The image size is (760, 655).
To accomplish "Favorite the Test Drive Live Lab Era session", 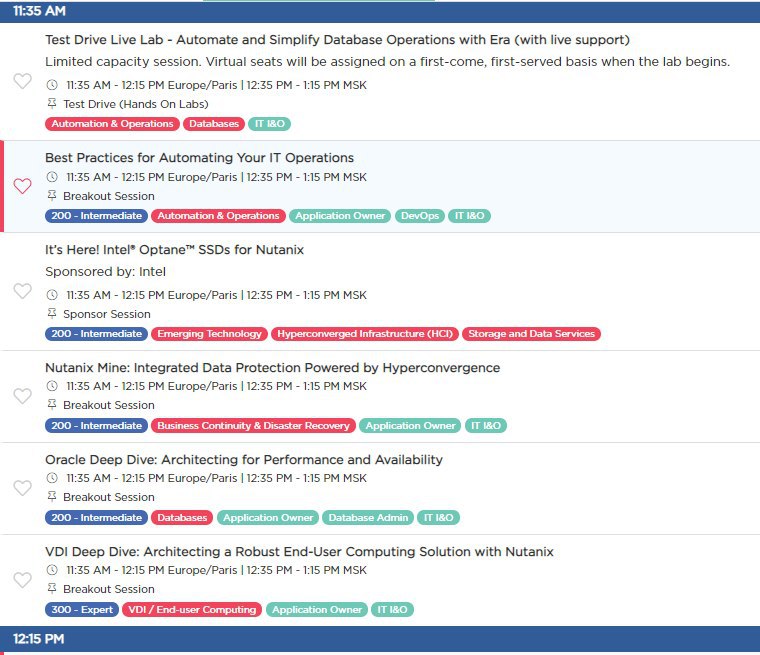I will pos(22,81).
